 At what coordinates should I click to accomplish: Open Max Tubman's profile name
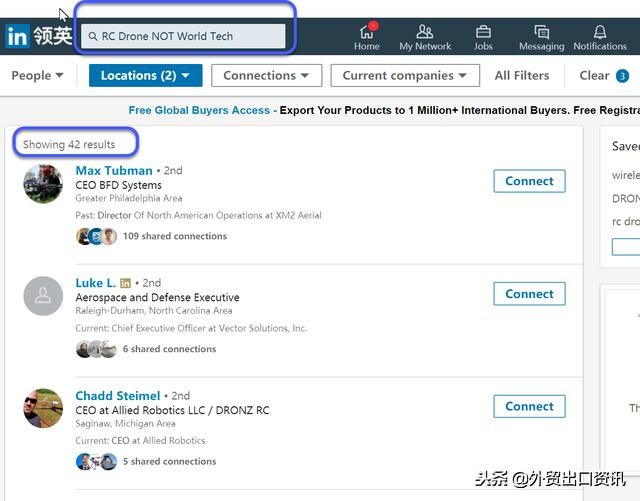point(114,171)
